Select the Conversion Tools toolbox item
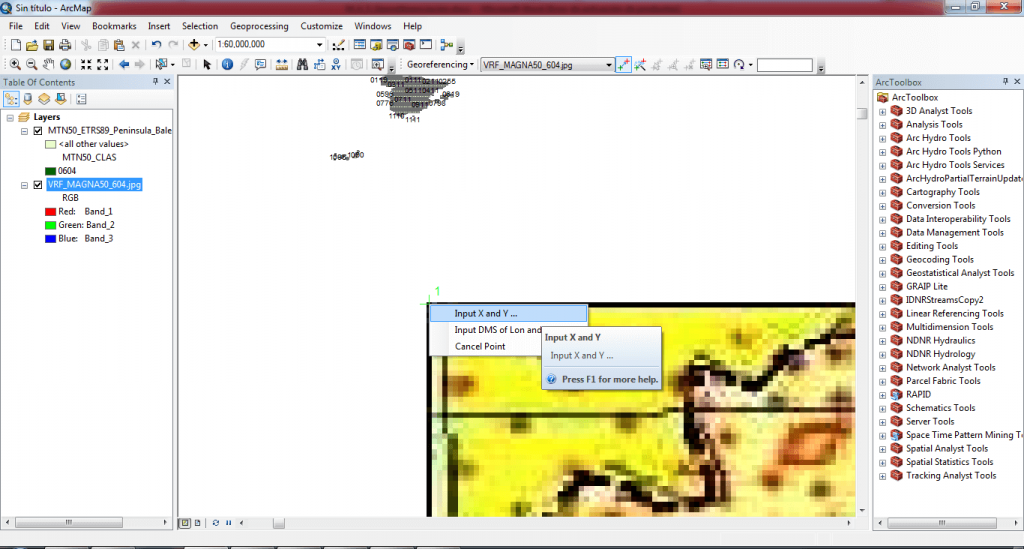The height and width of the screenshot is (549, 1024). point(940,206)
